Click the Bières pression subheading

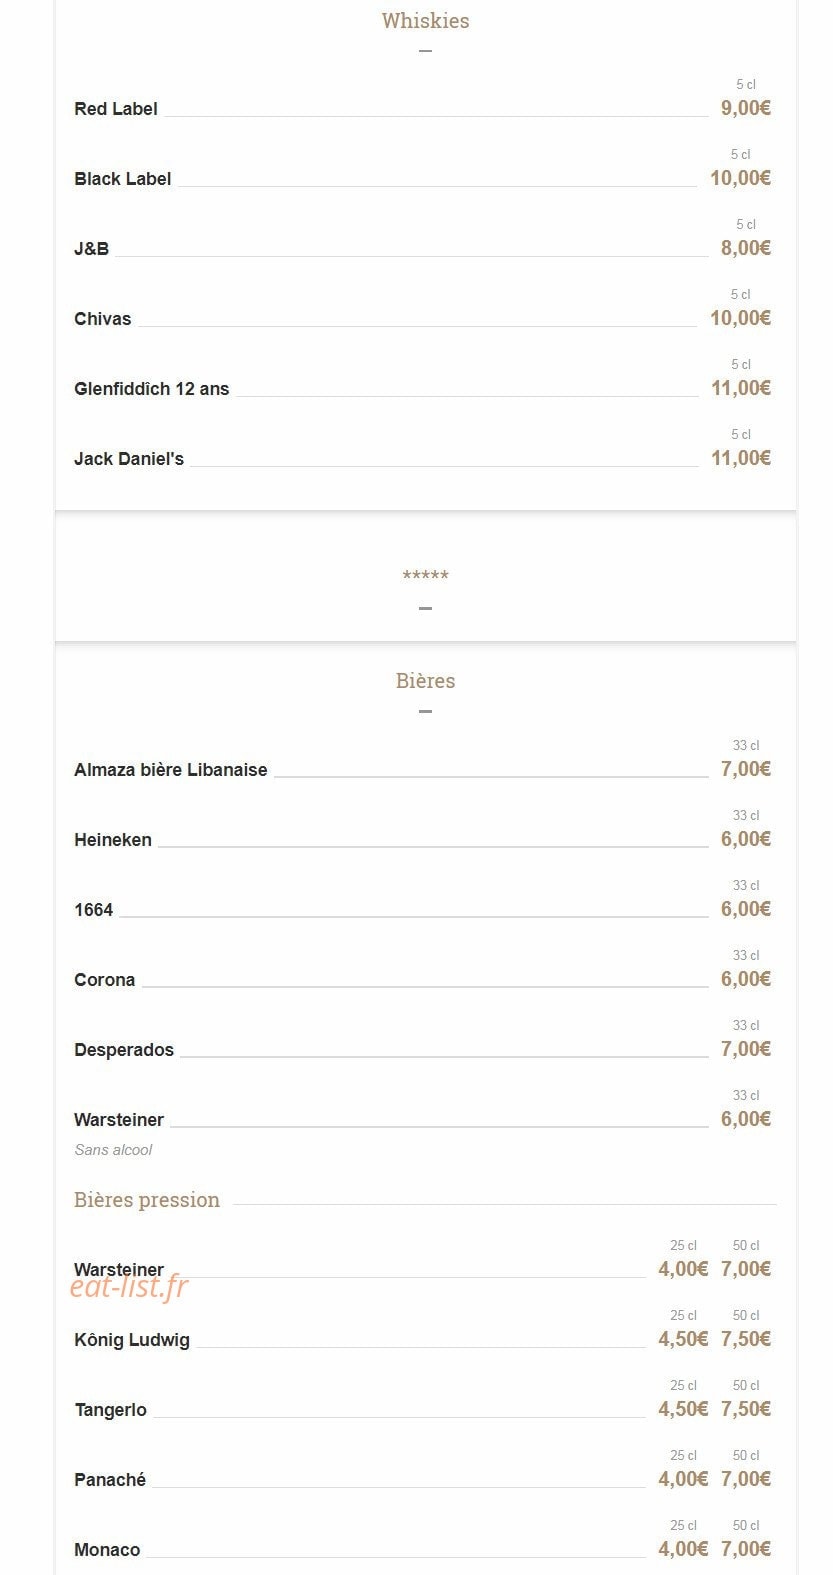click(x=147, y=1200)
